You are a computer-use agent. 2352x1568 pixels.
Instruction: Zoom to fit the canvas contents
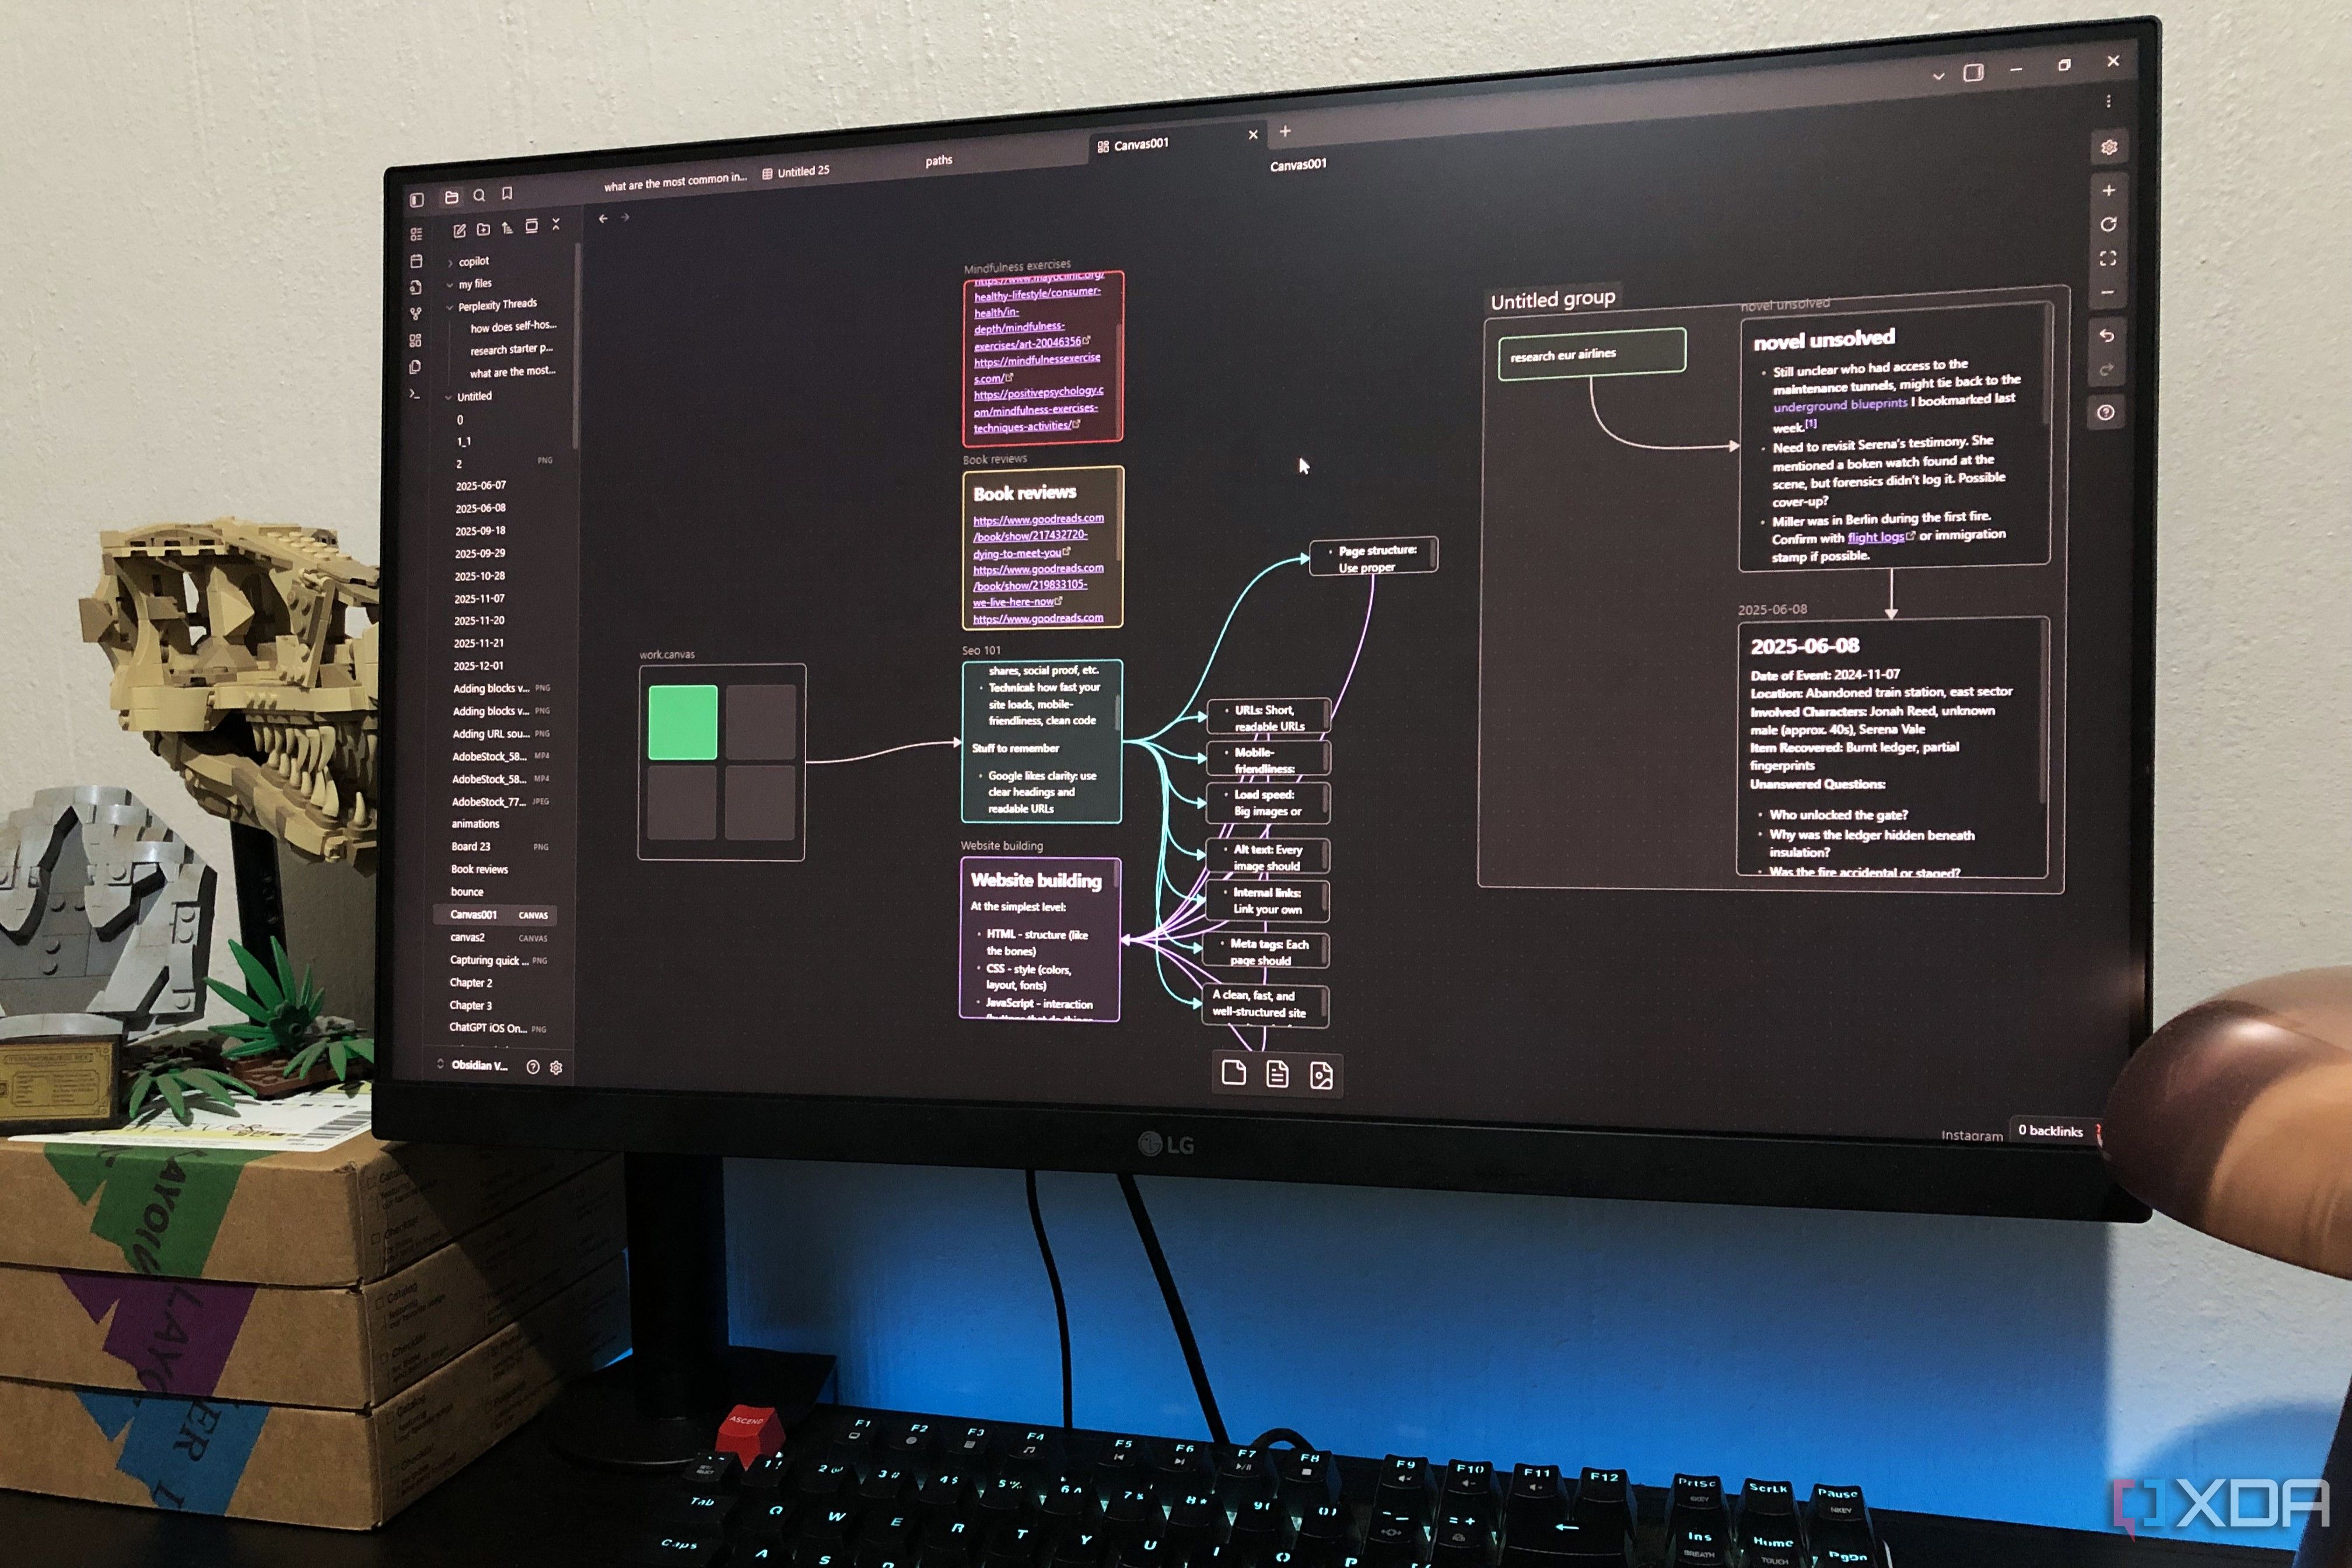pos(2108,258)
